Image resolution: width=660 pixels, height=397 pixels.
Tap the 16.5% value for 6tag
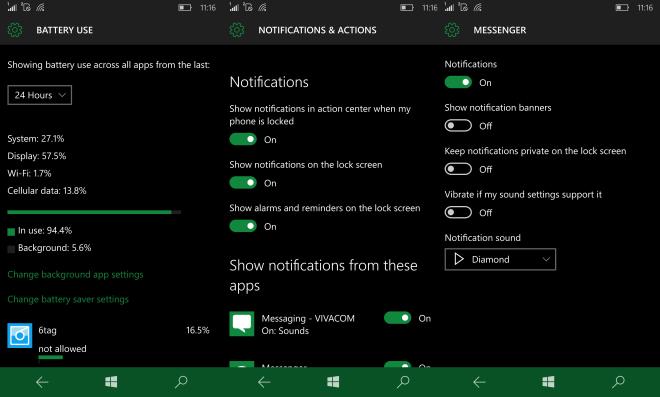198,330
